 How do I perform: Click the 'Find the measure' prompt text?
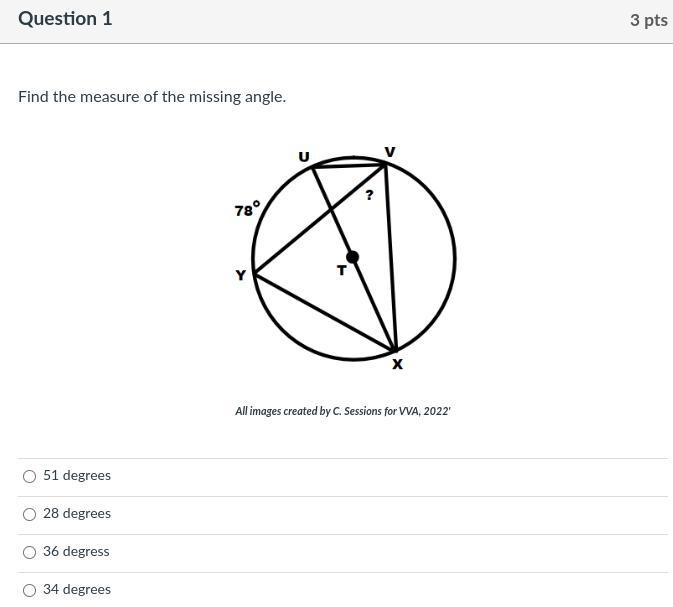[152, 97]
